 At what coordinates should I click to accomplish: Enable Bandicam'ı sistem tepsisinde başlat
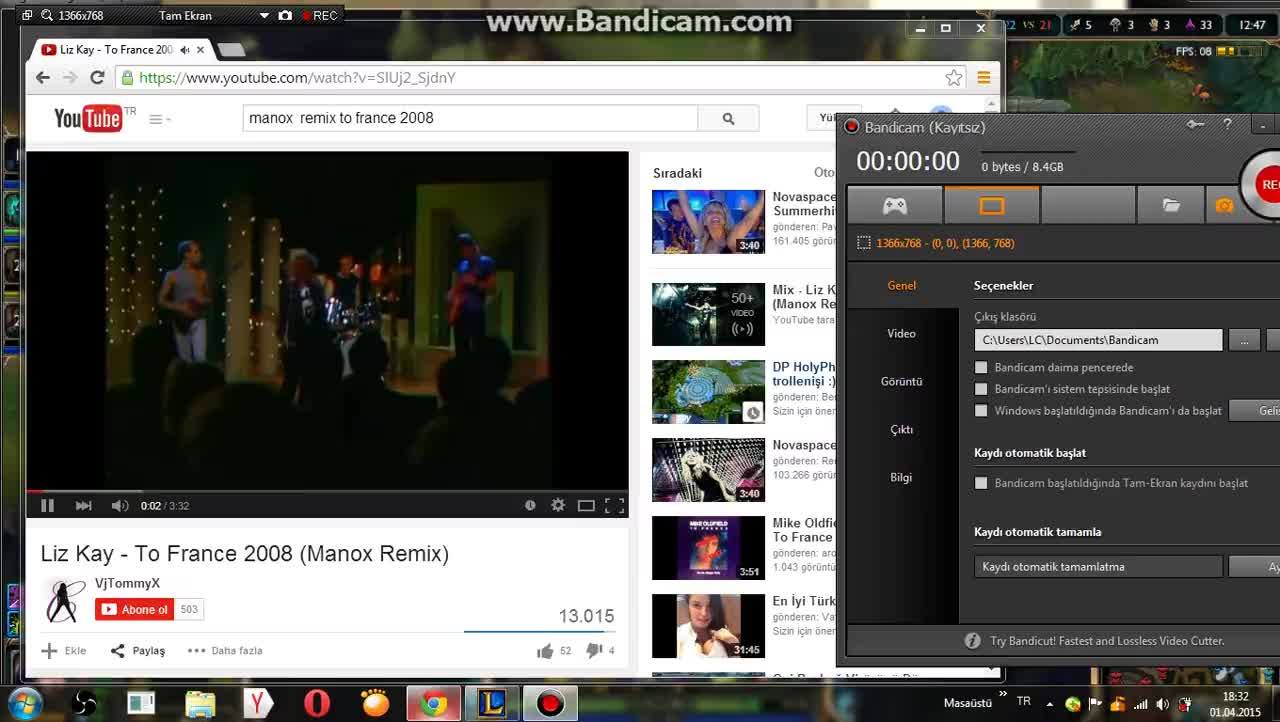(981, 389)
